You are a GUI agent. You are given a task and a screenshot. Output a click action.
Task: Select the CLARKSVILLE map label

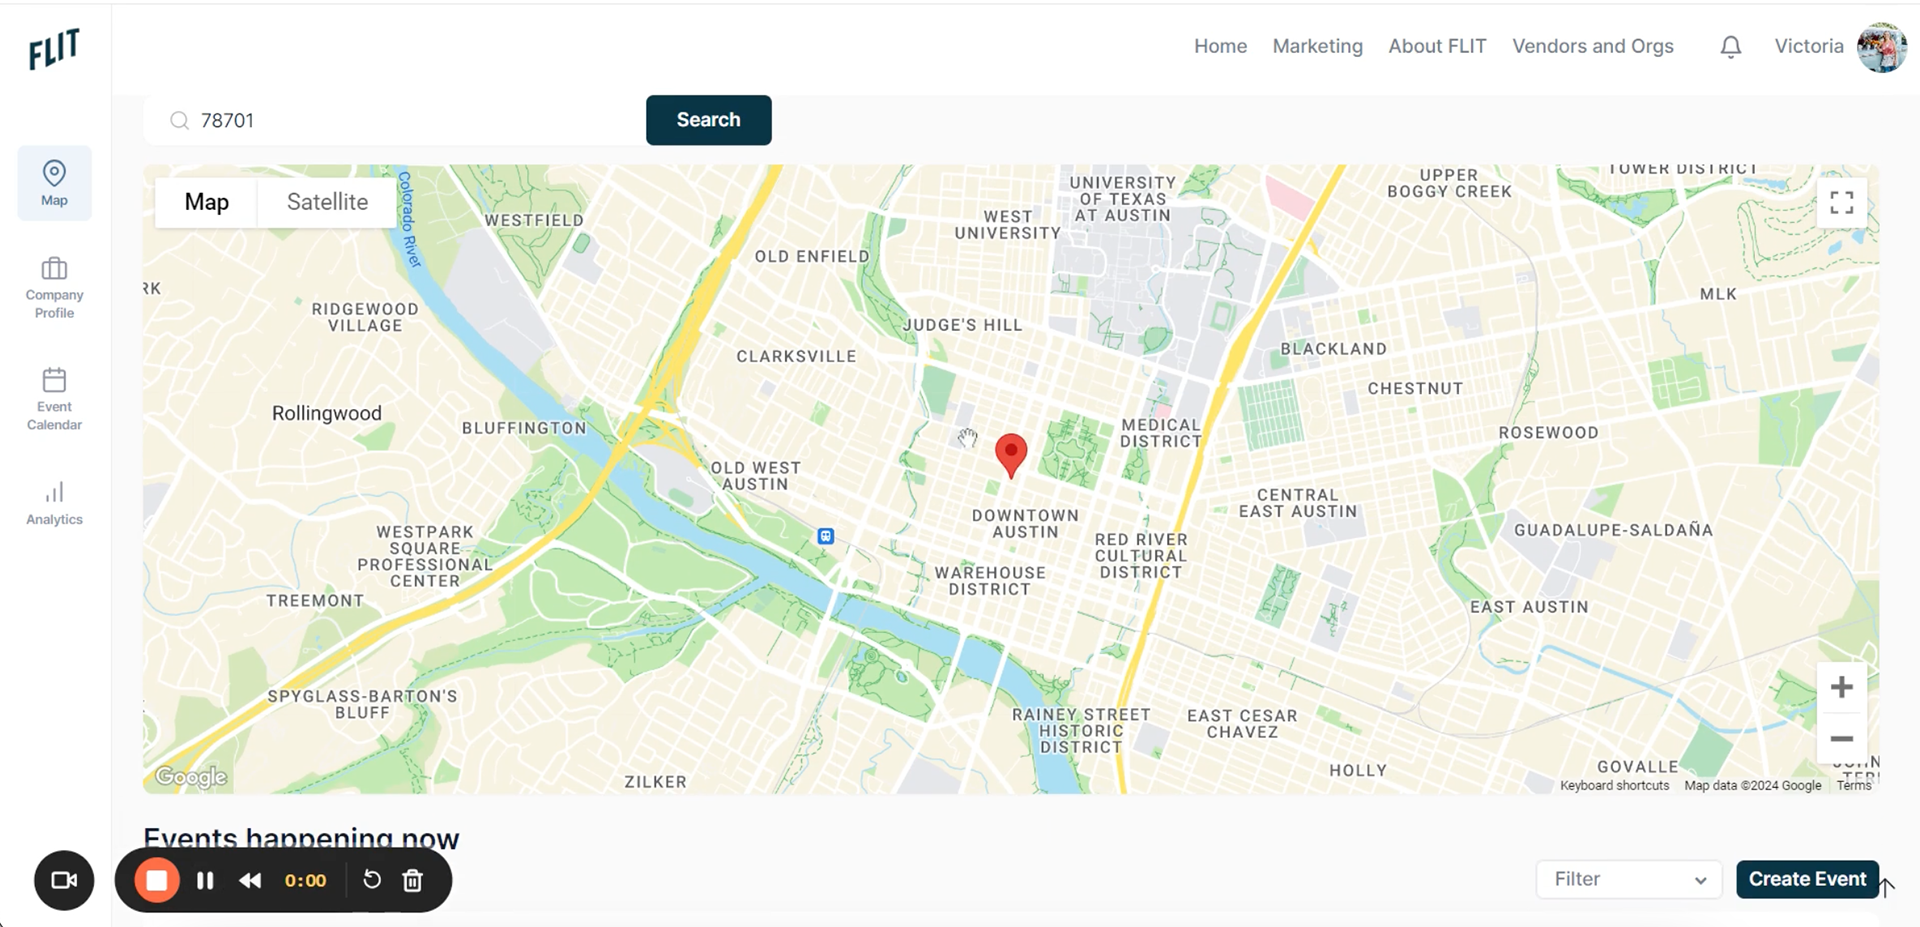pyautogui.click(x=796, y=356)
